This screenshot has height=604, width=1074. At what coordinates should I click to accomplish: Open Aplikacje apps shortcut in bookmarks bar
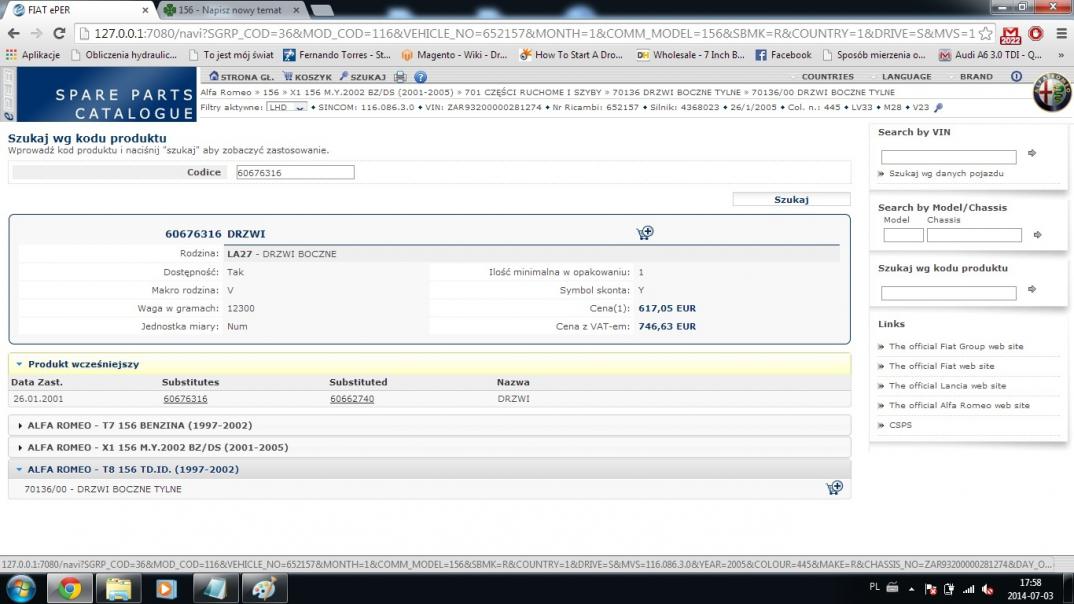pos(33,55)
